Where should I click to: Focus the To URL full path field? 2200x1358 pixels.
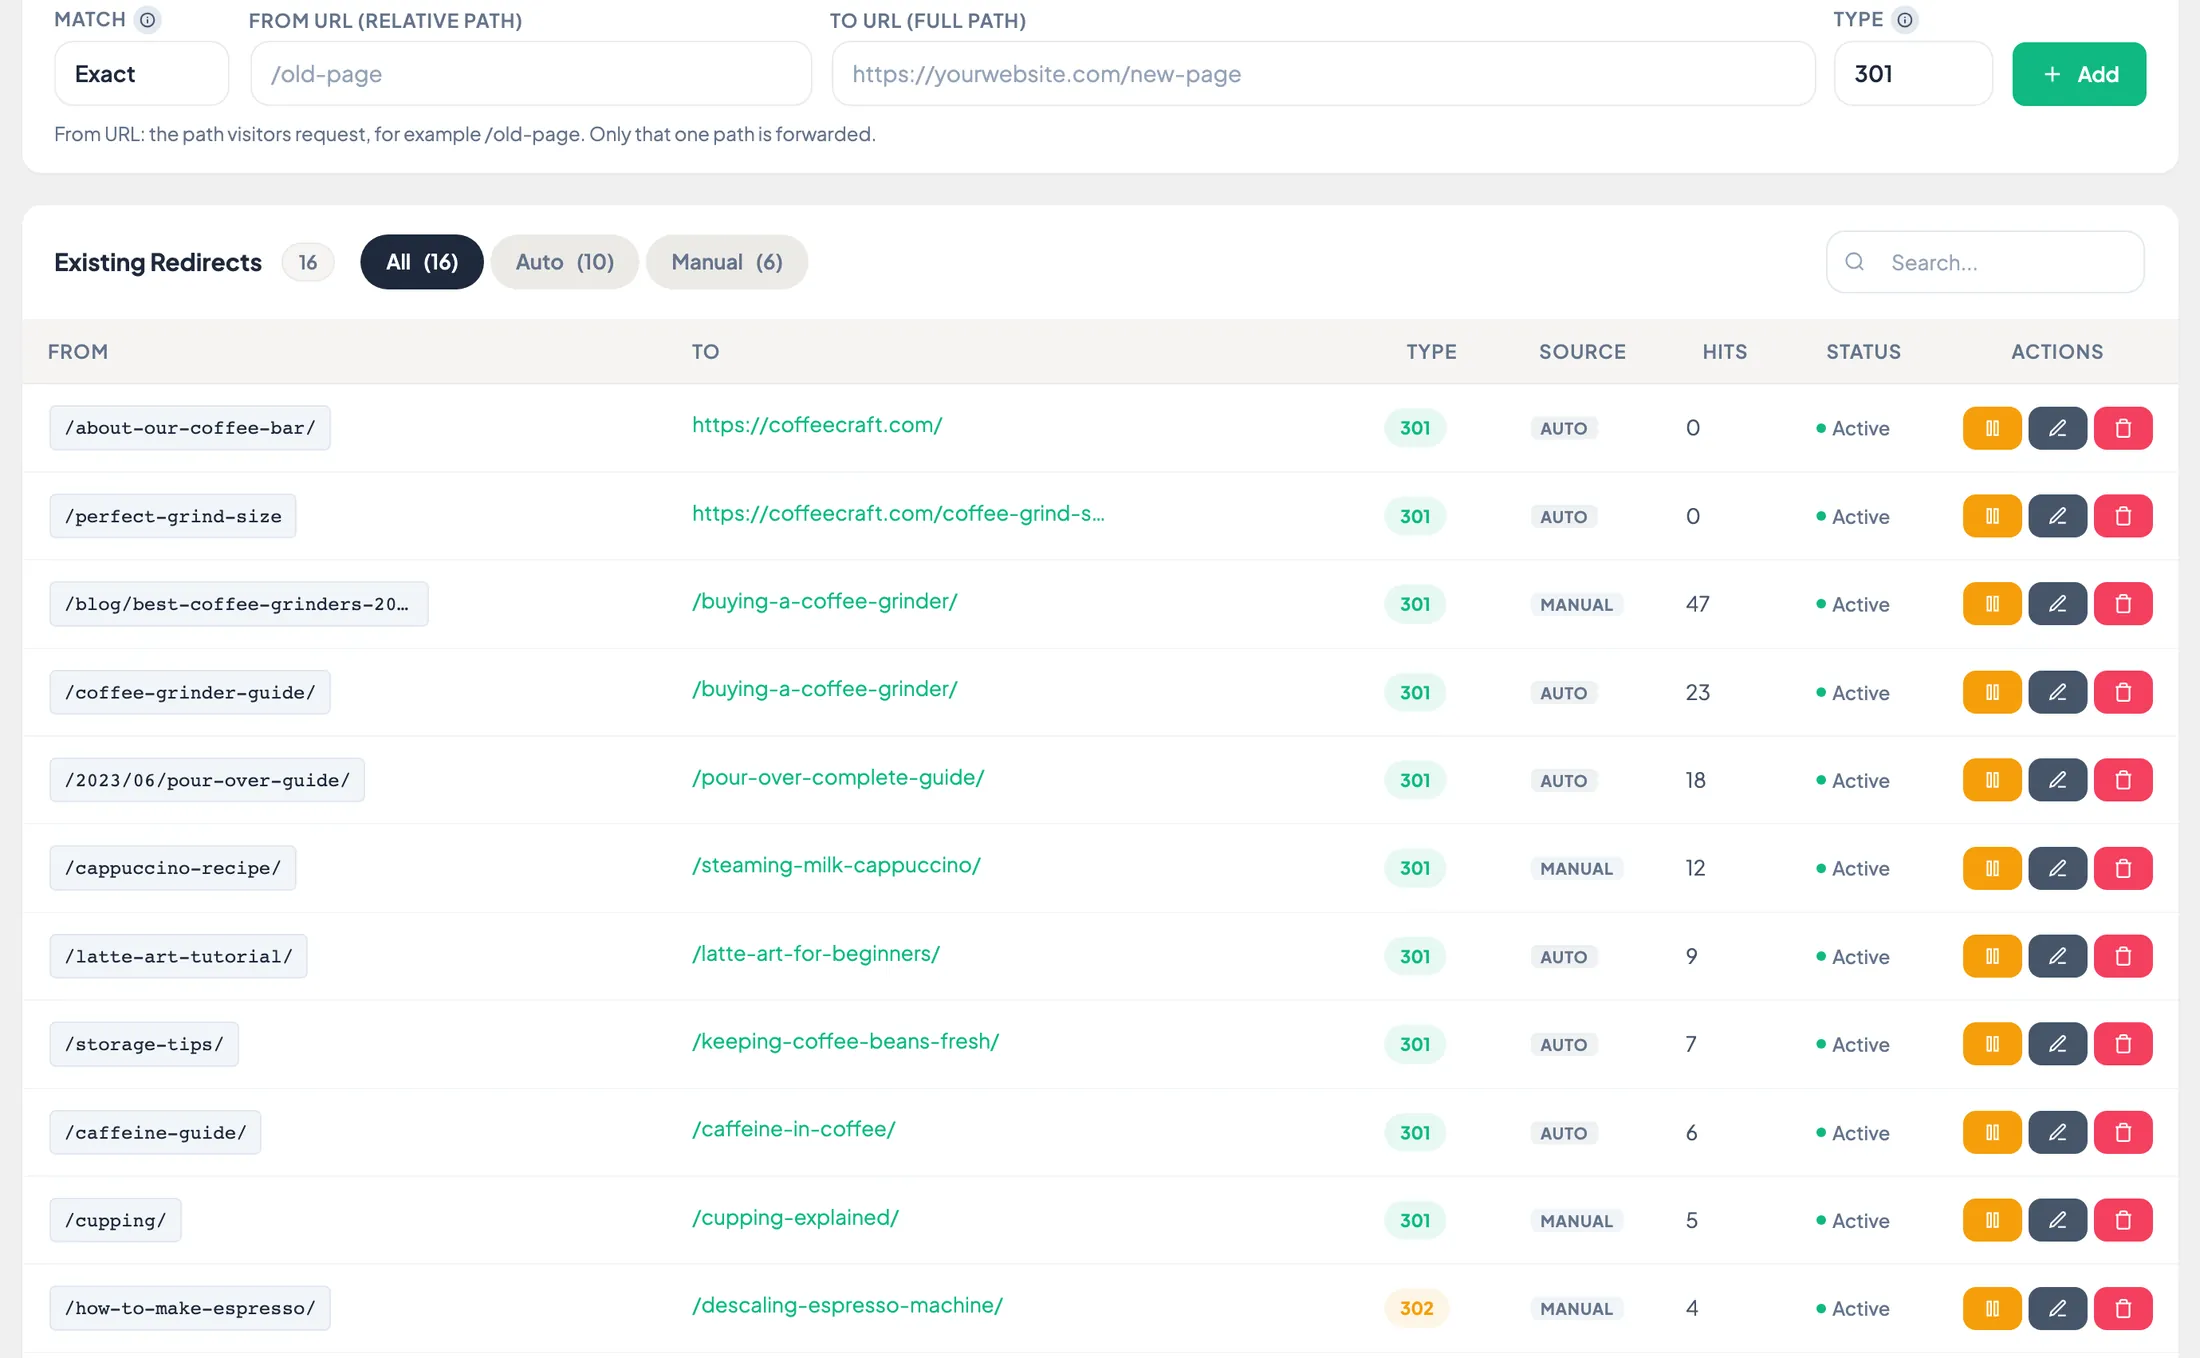pyautogui.click(x=1323, y=74)
